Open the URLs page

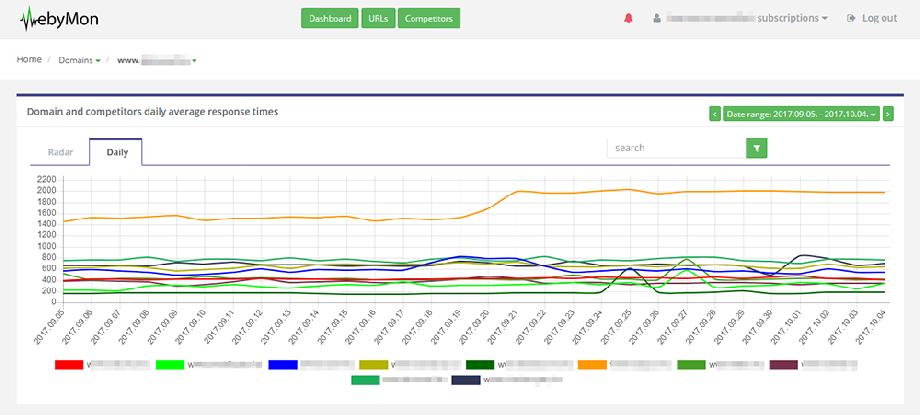click(x=378, y=18)
